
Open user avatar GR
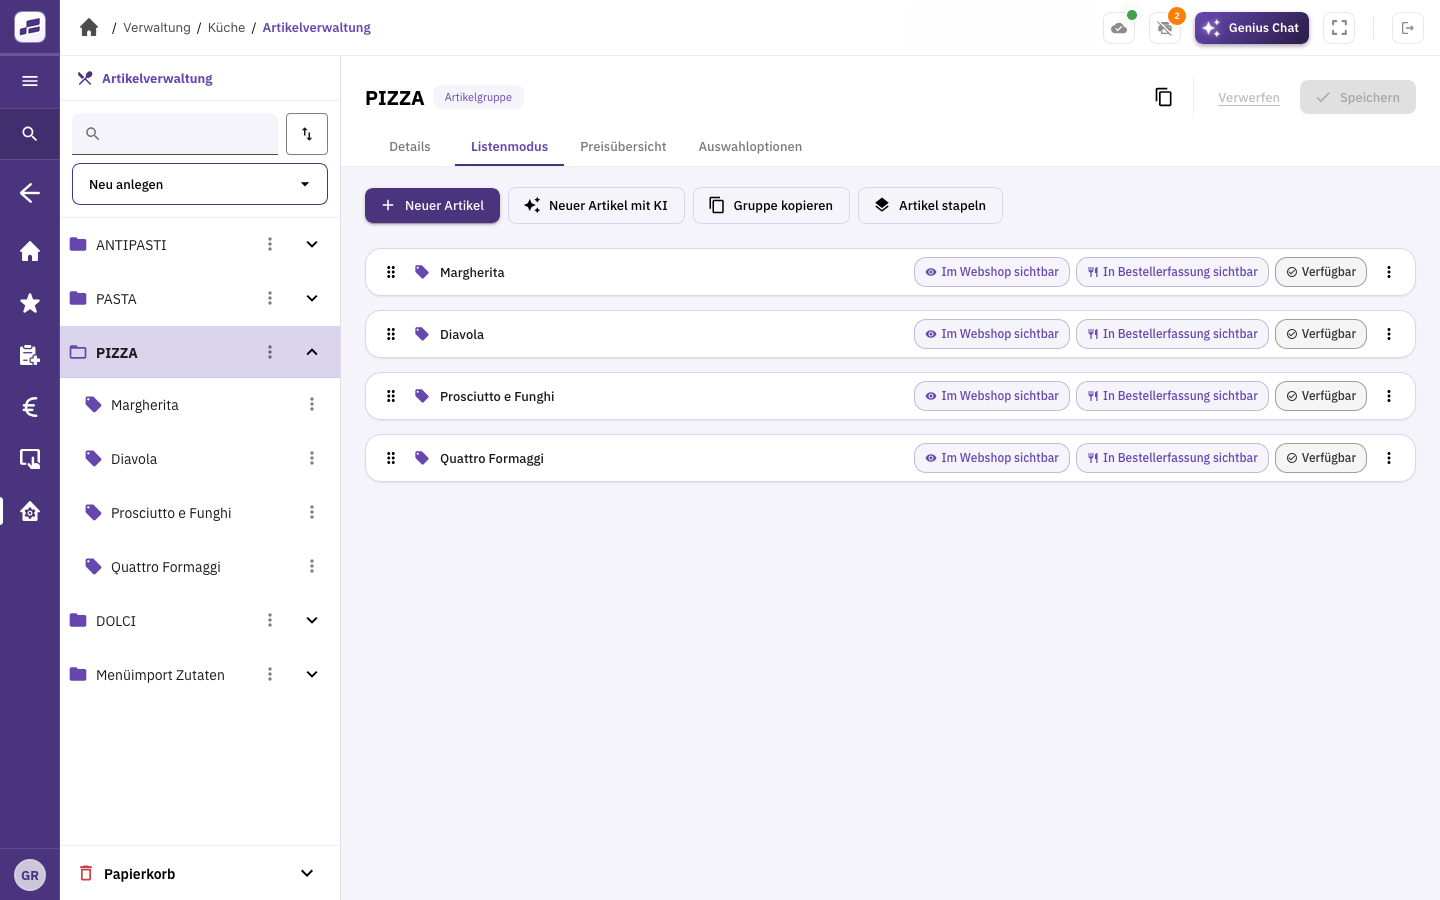(30, 875)
